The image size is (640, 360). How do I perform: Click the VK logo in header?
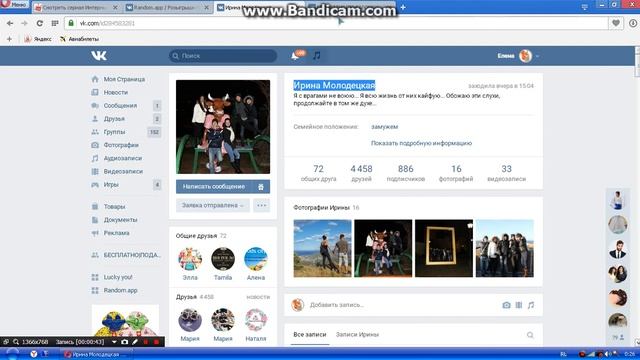(x=99, y=56)
